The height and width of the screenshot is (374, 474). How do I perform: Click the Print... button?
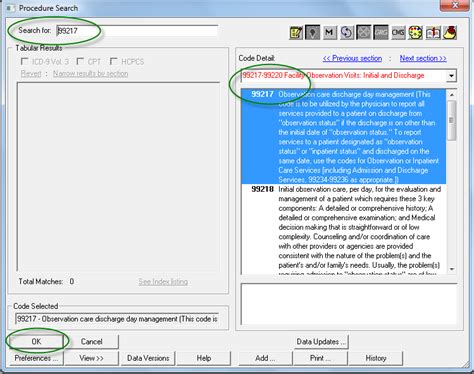pos(320,358)
